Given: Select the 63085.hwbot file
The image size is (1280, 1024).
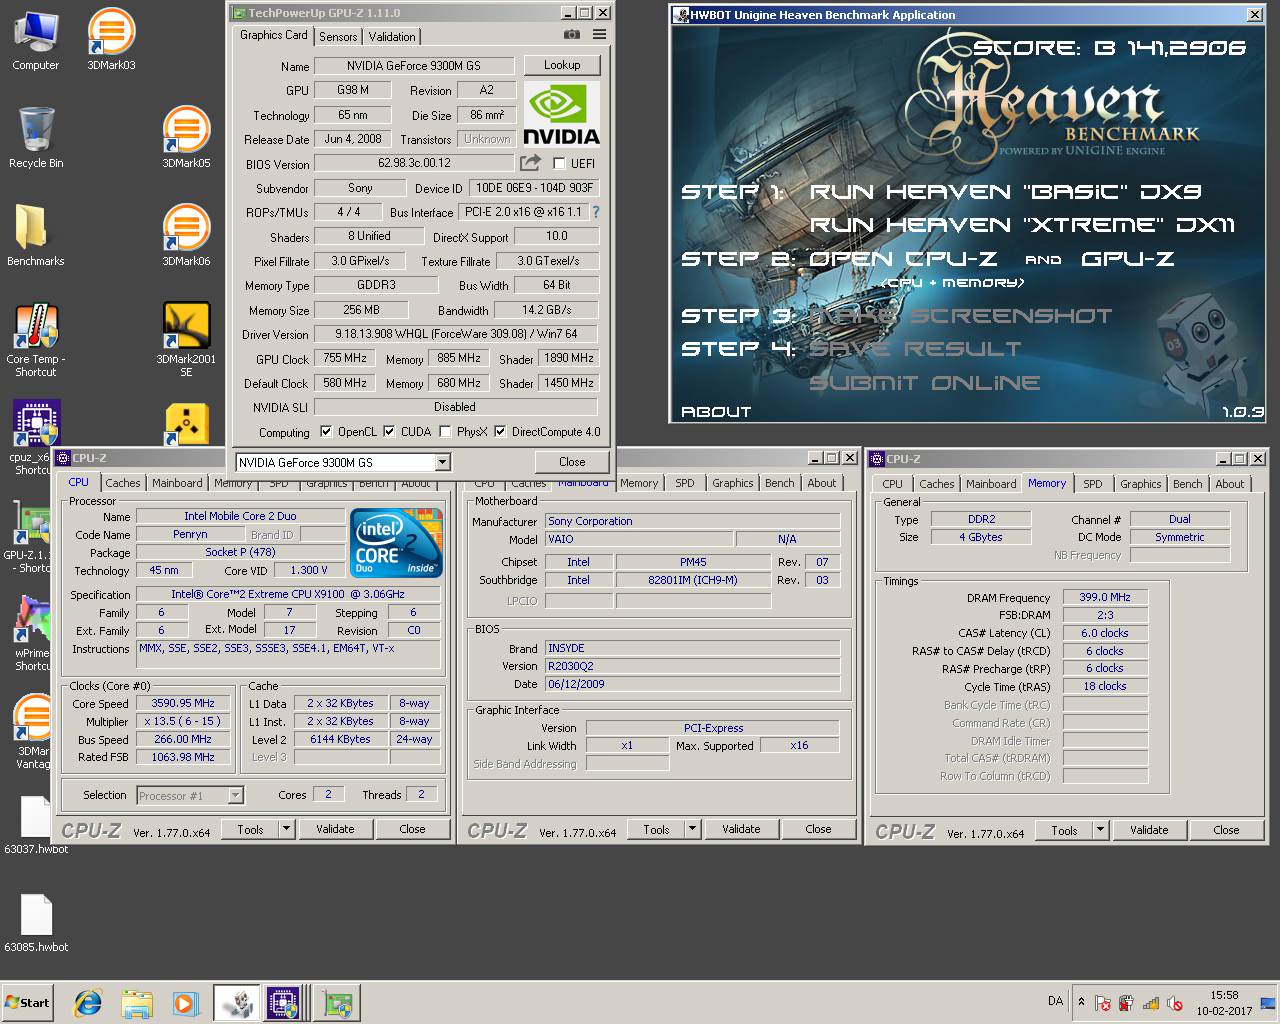Looking at the screenshot, I should click(36, 923).
